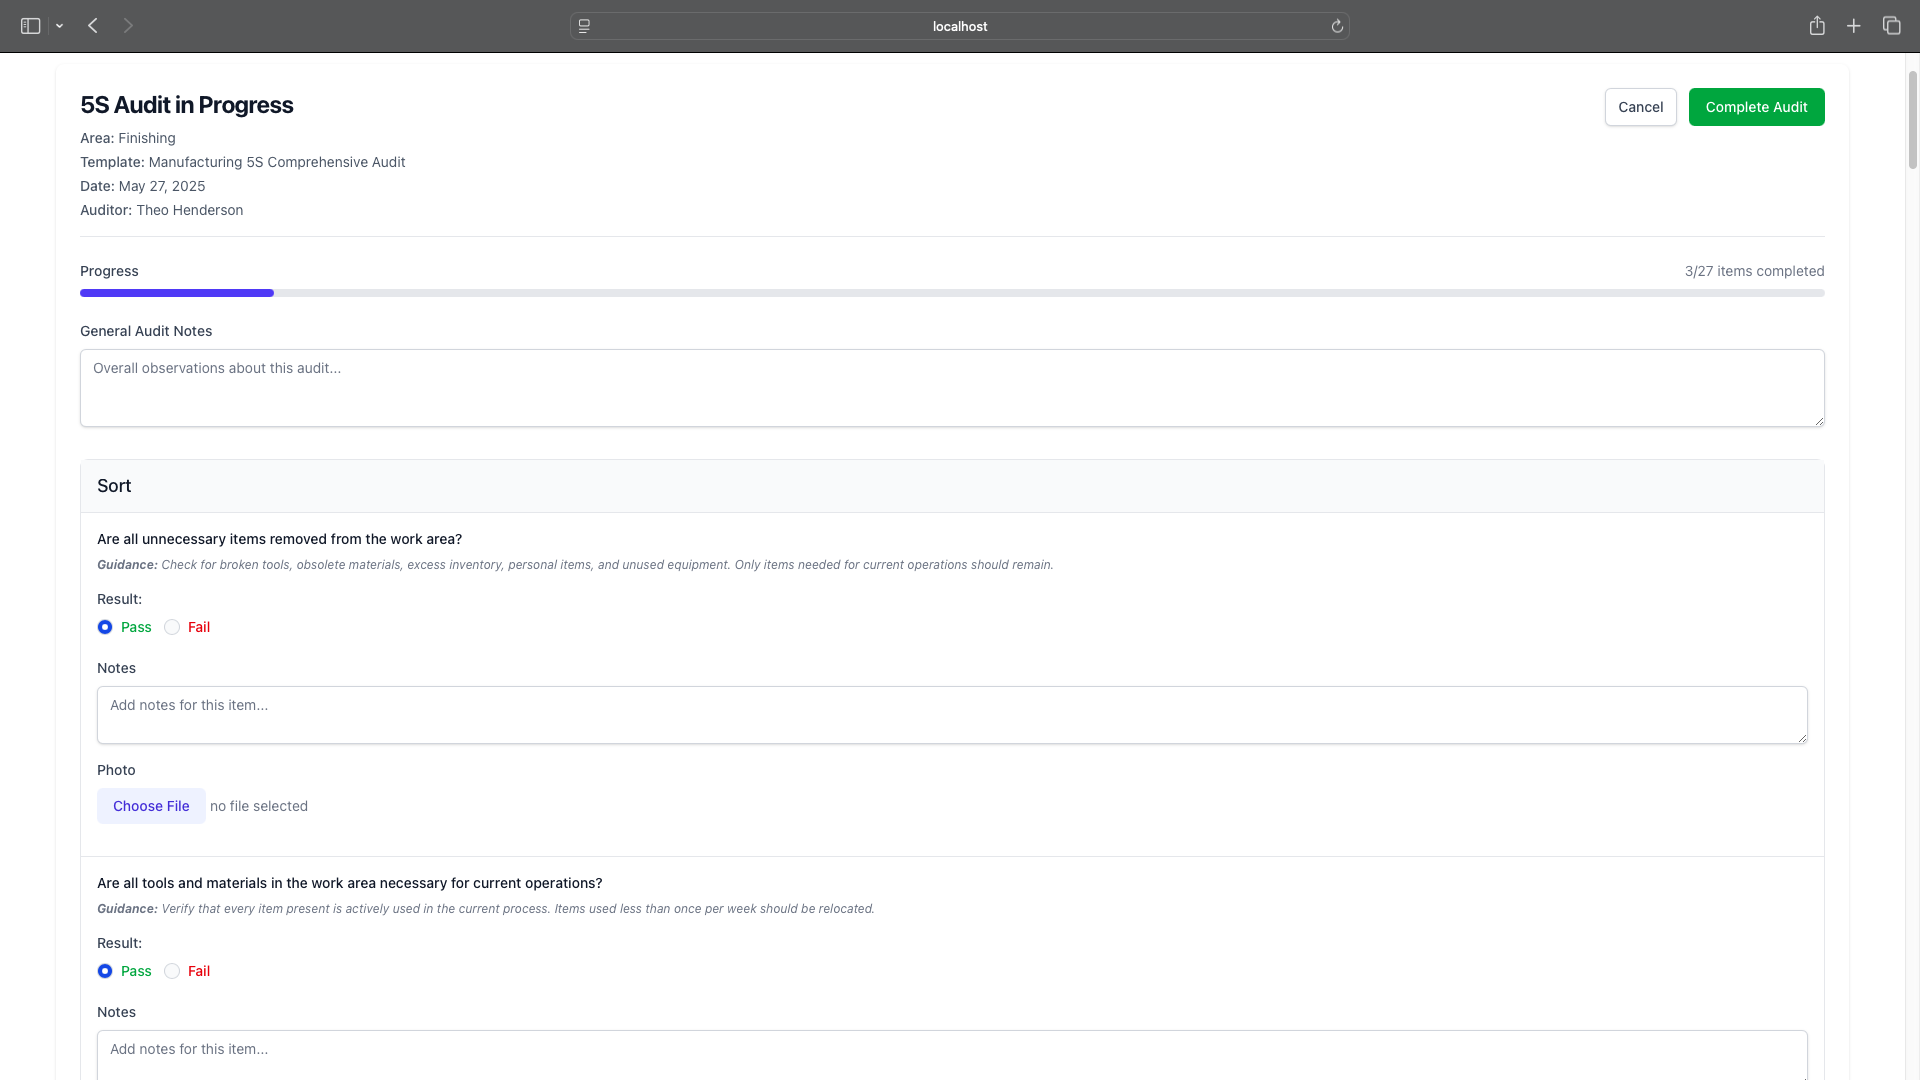Click the '5S Audit in Progress' heading
This screenshot has width=1920, height=1080.
point(186,105)
